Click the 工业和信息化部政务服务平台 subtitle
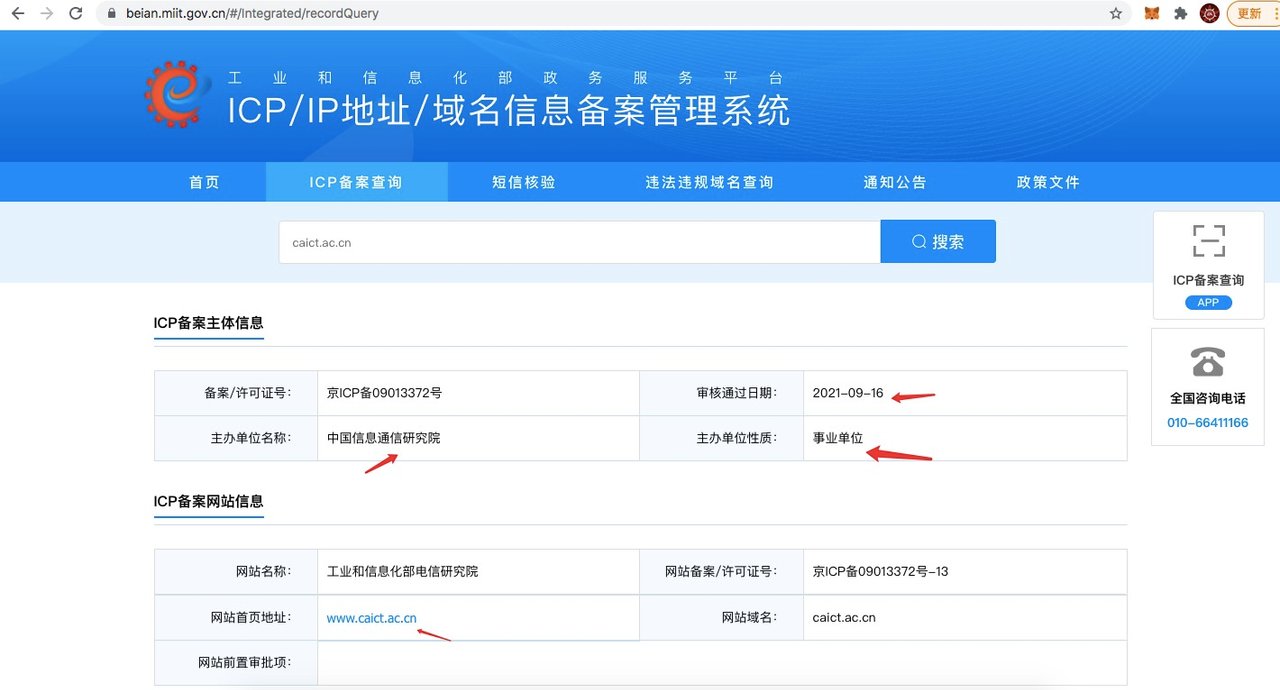This screenshot has width=1280, height=690. click(x=506, y=78)
